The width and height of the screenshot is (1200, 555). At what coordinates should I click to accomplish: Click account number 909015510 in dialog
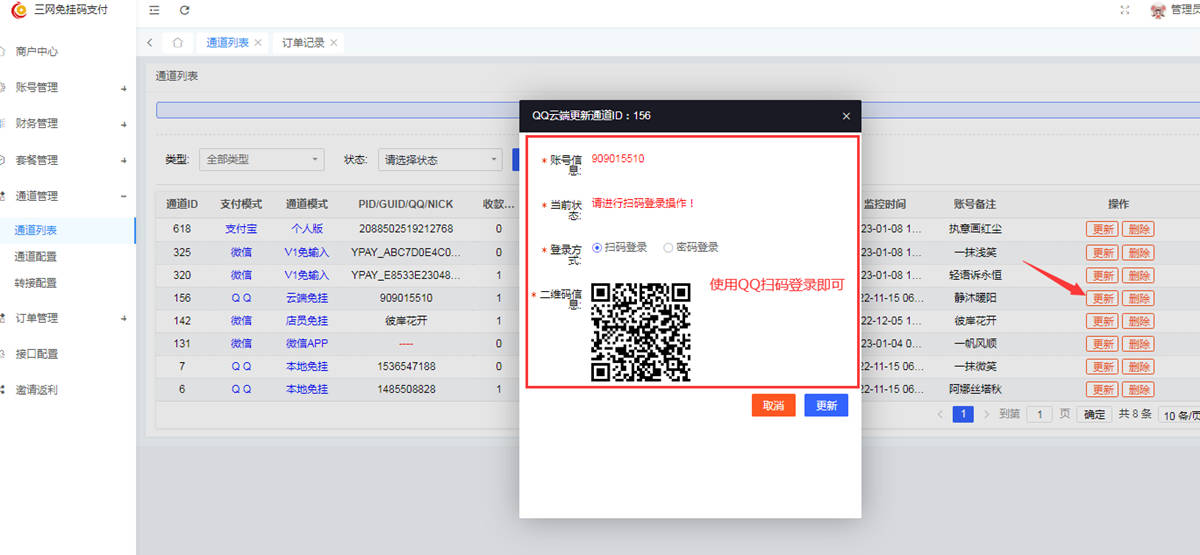(618, 159)
